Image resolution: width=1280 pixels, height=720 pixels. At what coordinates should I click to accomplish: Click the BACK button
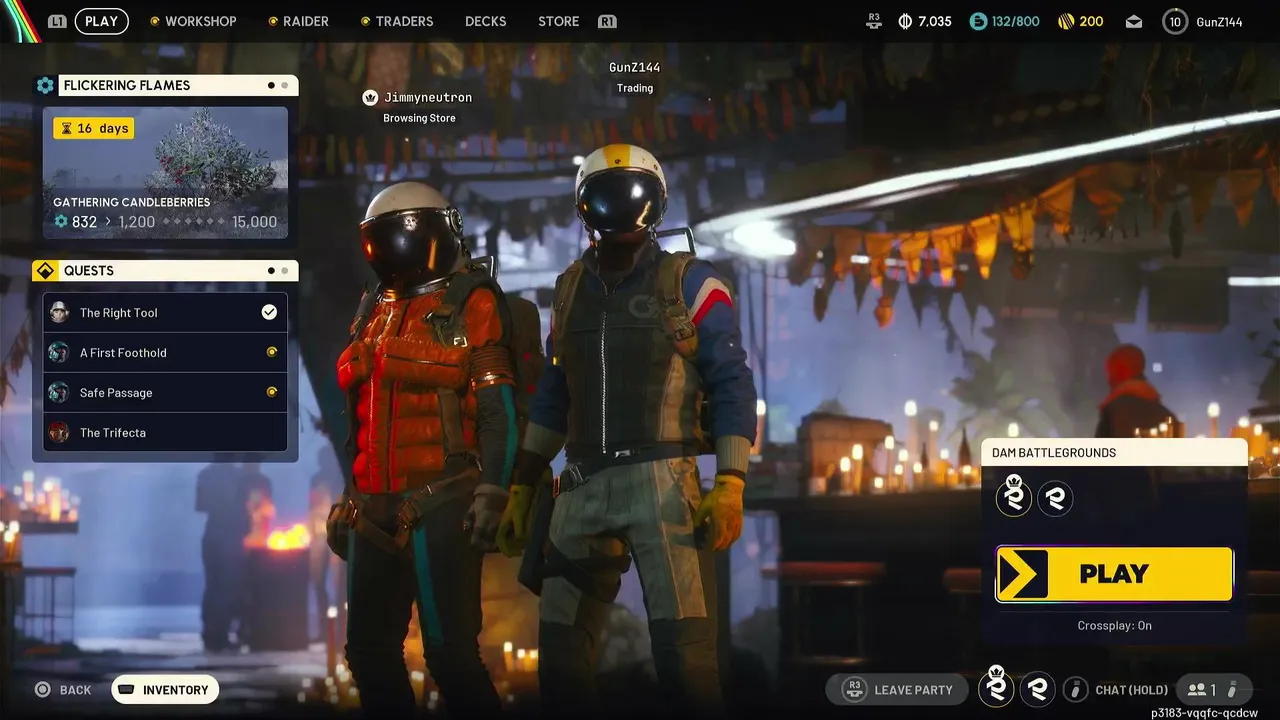coord(63,690)
